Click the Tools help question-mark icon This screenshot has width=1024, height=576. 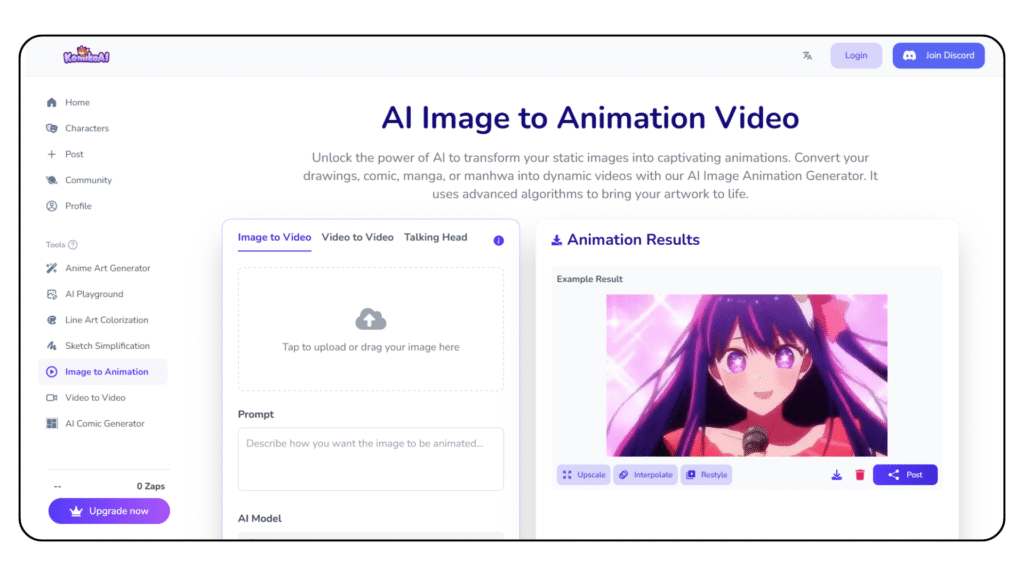(x=73, y=245)
